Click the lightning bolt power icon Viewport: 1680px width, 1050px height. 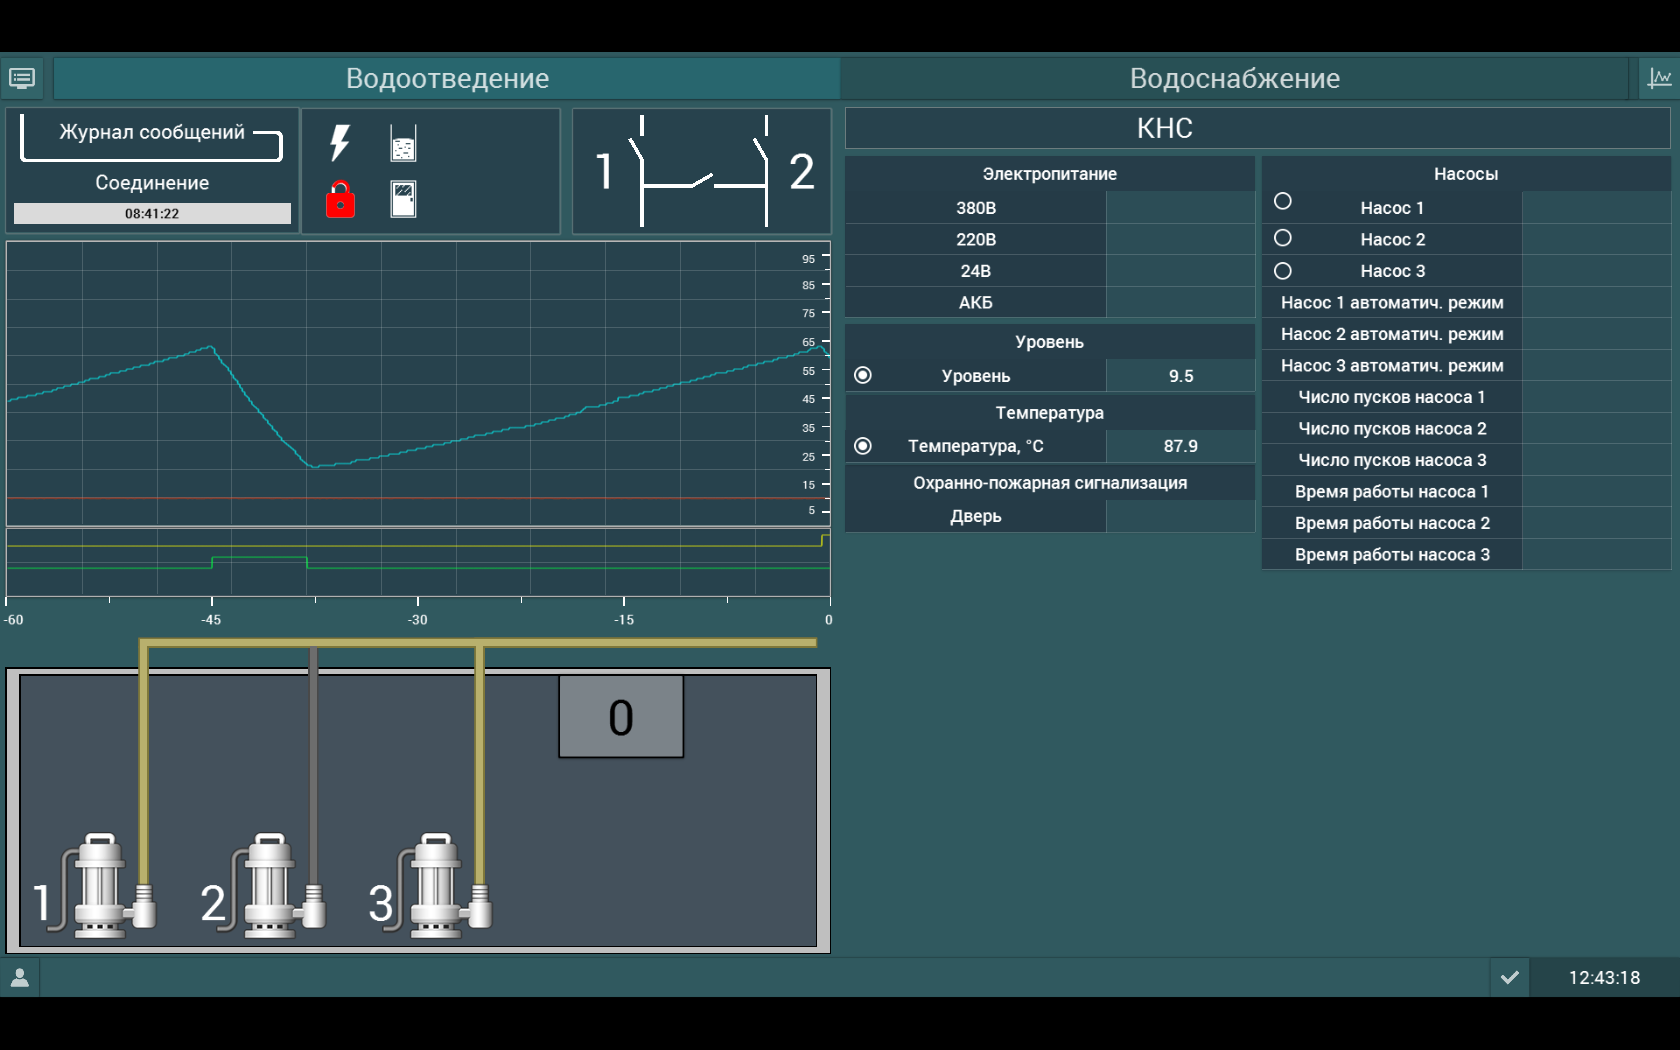340,143
